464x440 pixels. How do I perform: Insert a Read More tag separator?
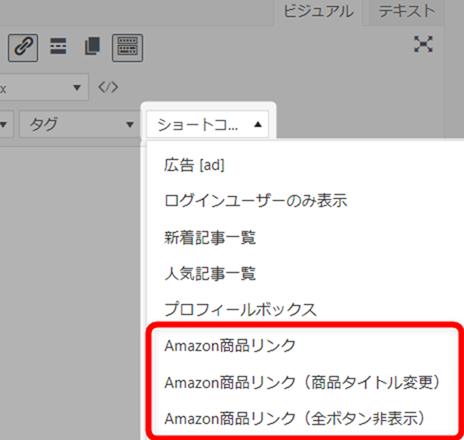pyautogui.click(x=58, y=46)
